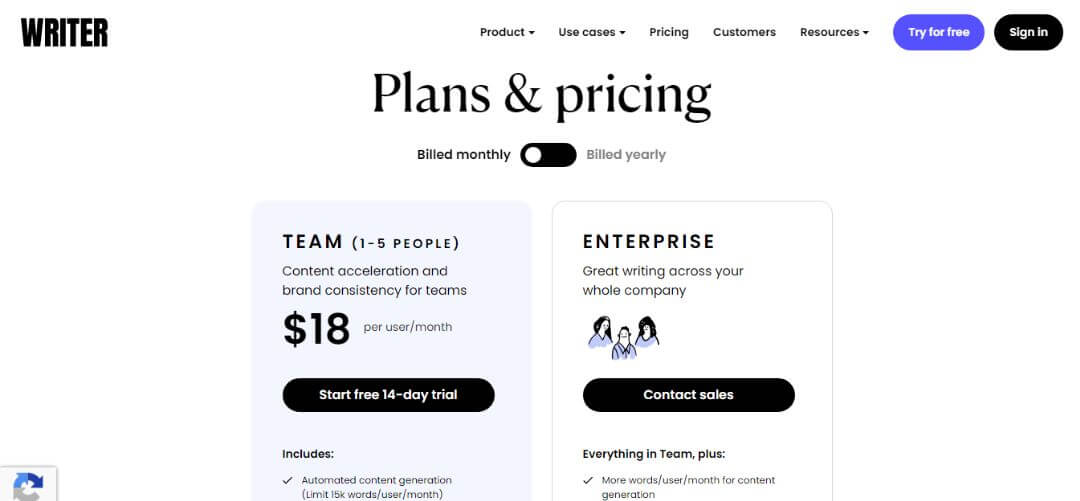This screenshot has width=1080, height=501.
Task: Click checkmark beside More words/user/month
Action: click(x=588, y=480)
